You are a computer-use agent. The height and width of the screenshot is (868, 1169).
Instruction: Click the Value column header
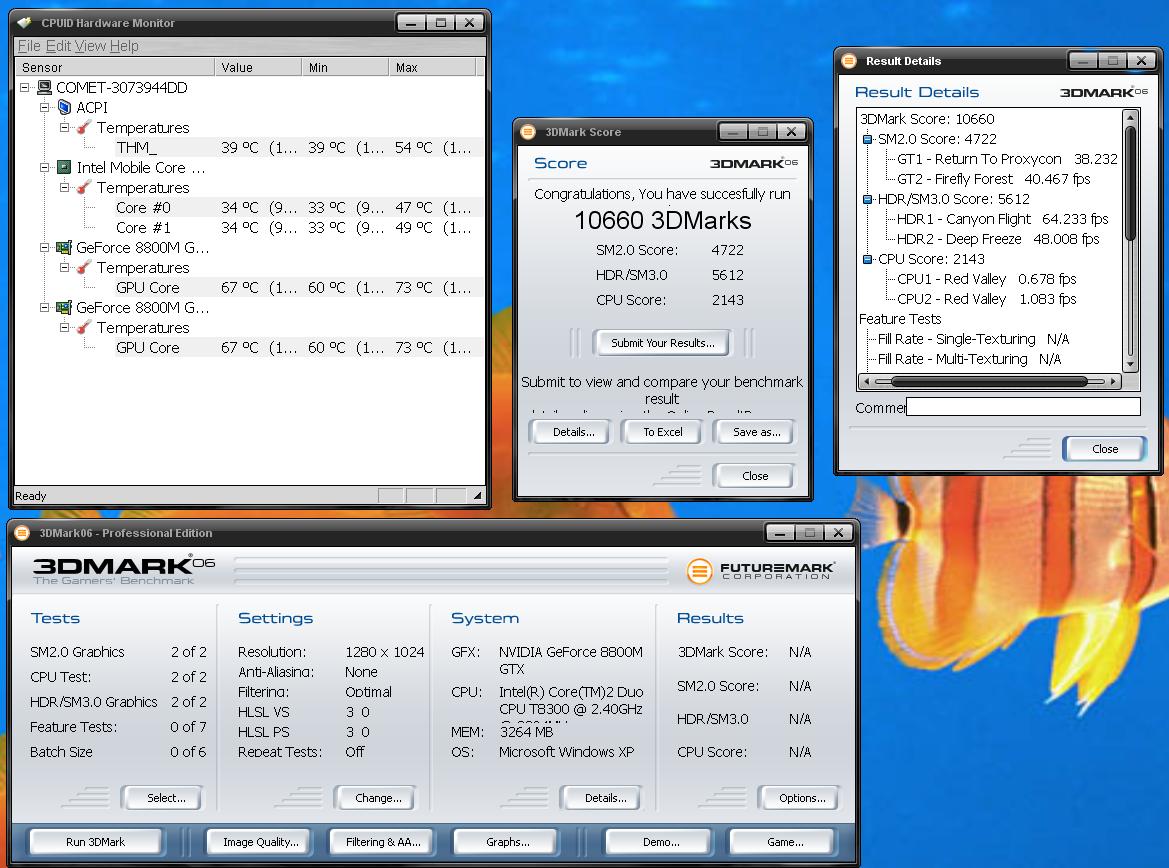click(x=258, y=67)
